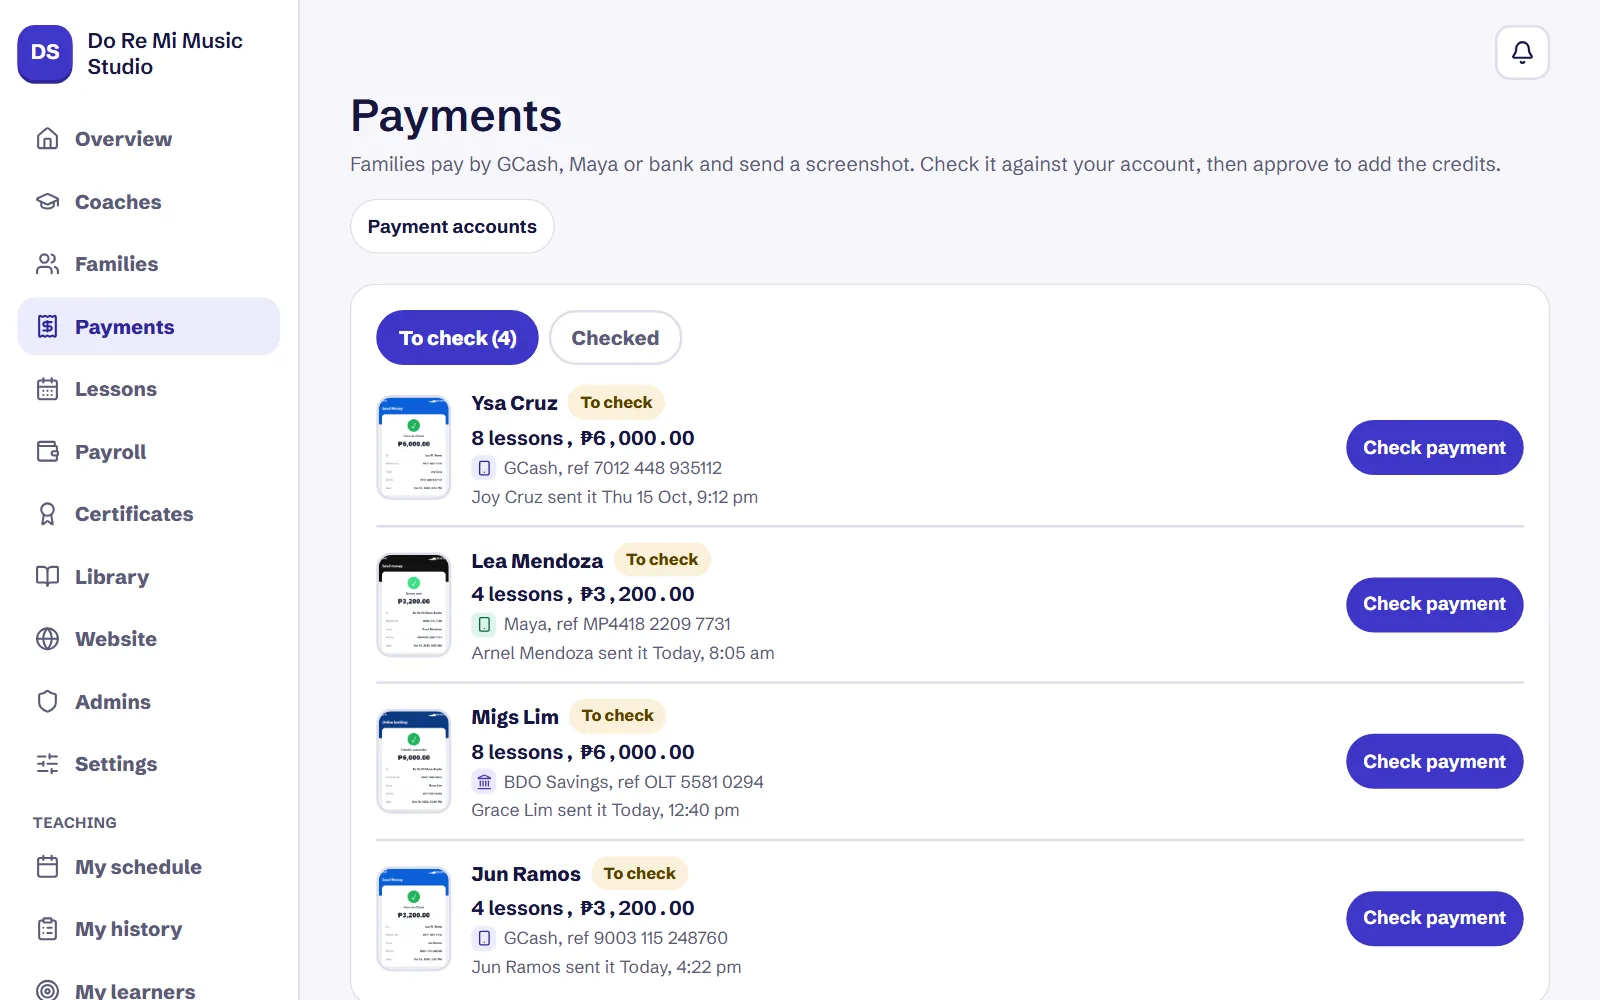Click the Admins shield icon
The image size is (1600, 1000).
click(x=47, y=702)
